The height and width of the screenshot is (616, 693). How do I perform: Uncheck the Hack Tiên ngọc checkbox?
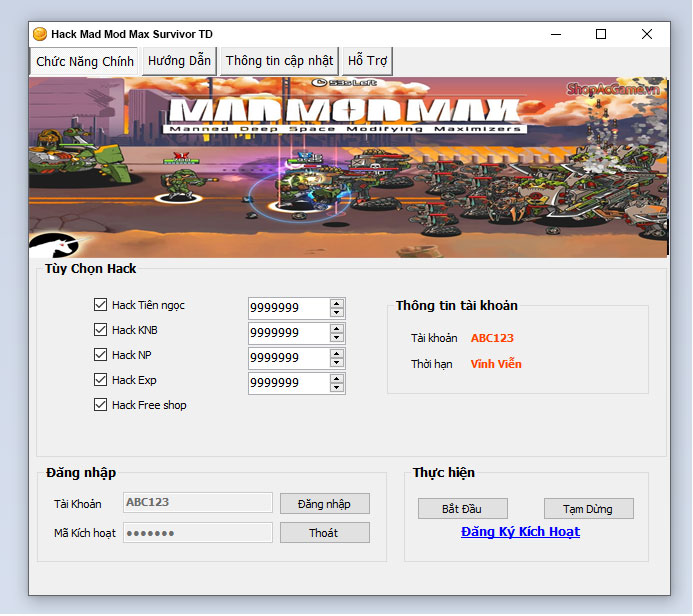click(100, 304)
